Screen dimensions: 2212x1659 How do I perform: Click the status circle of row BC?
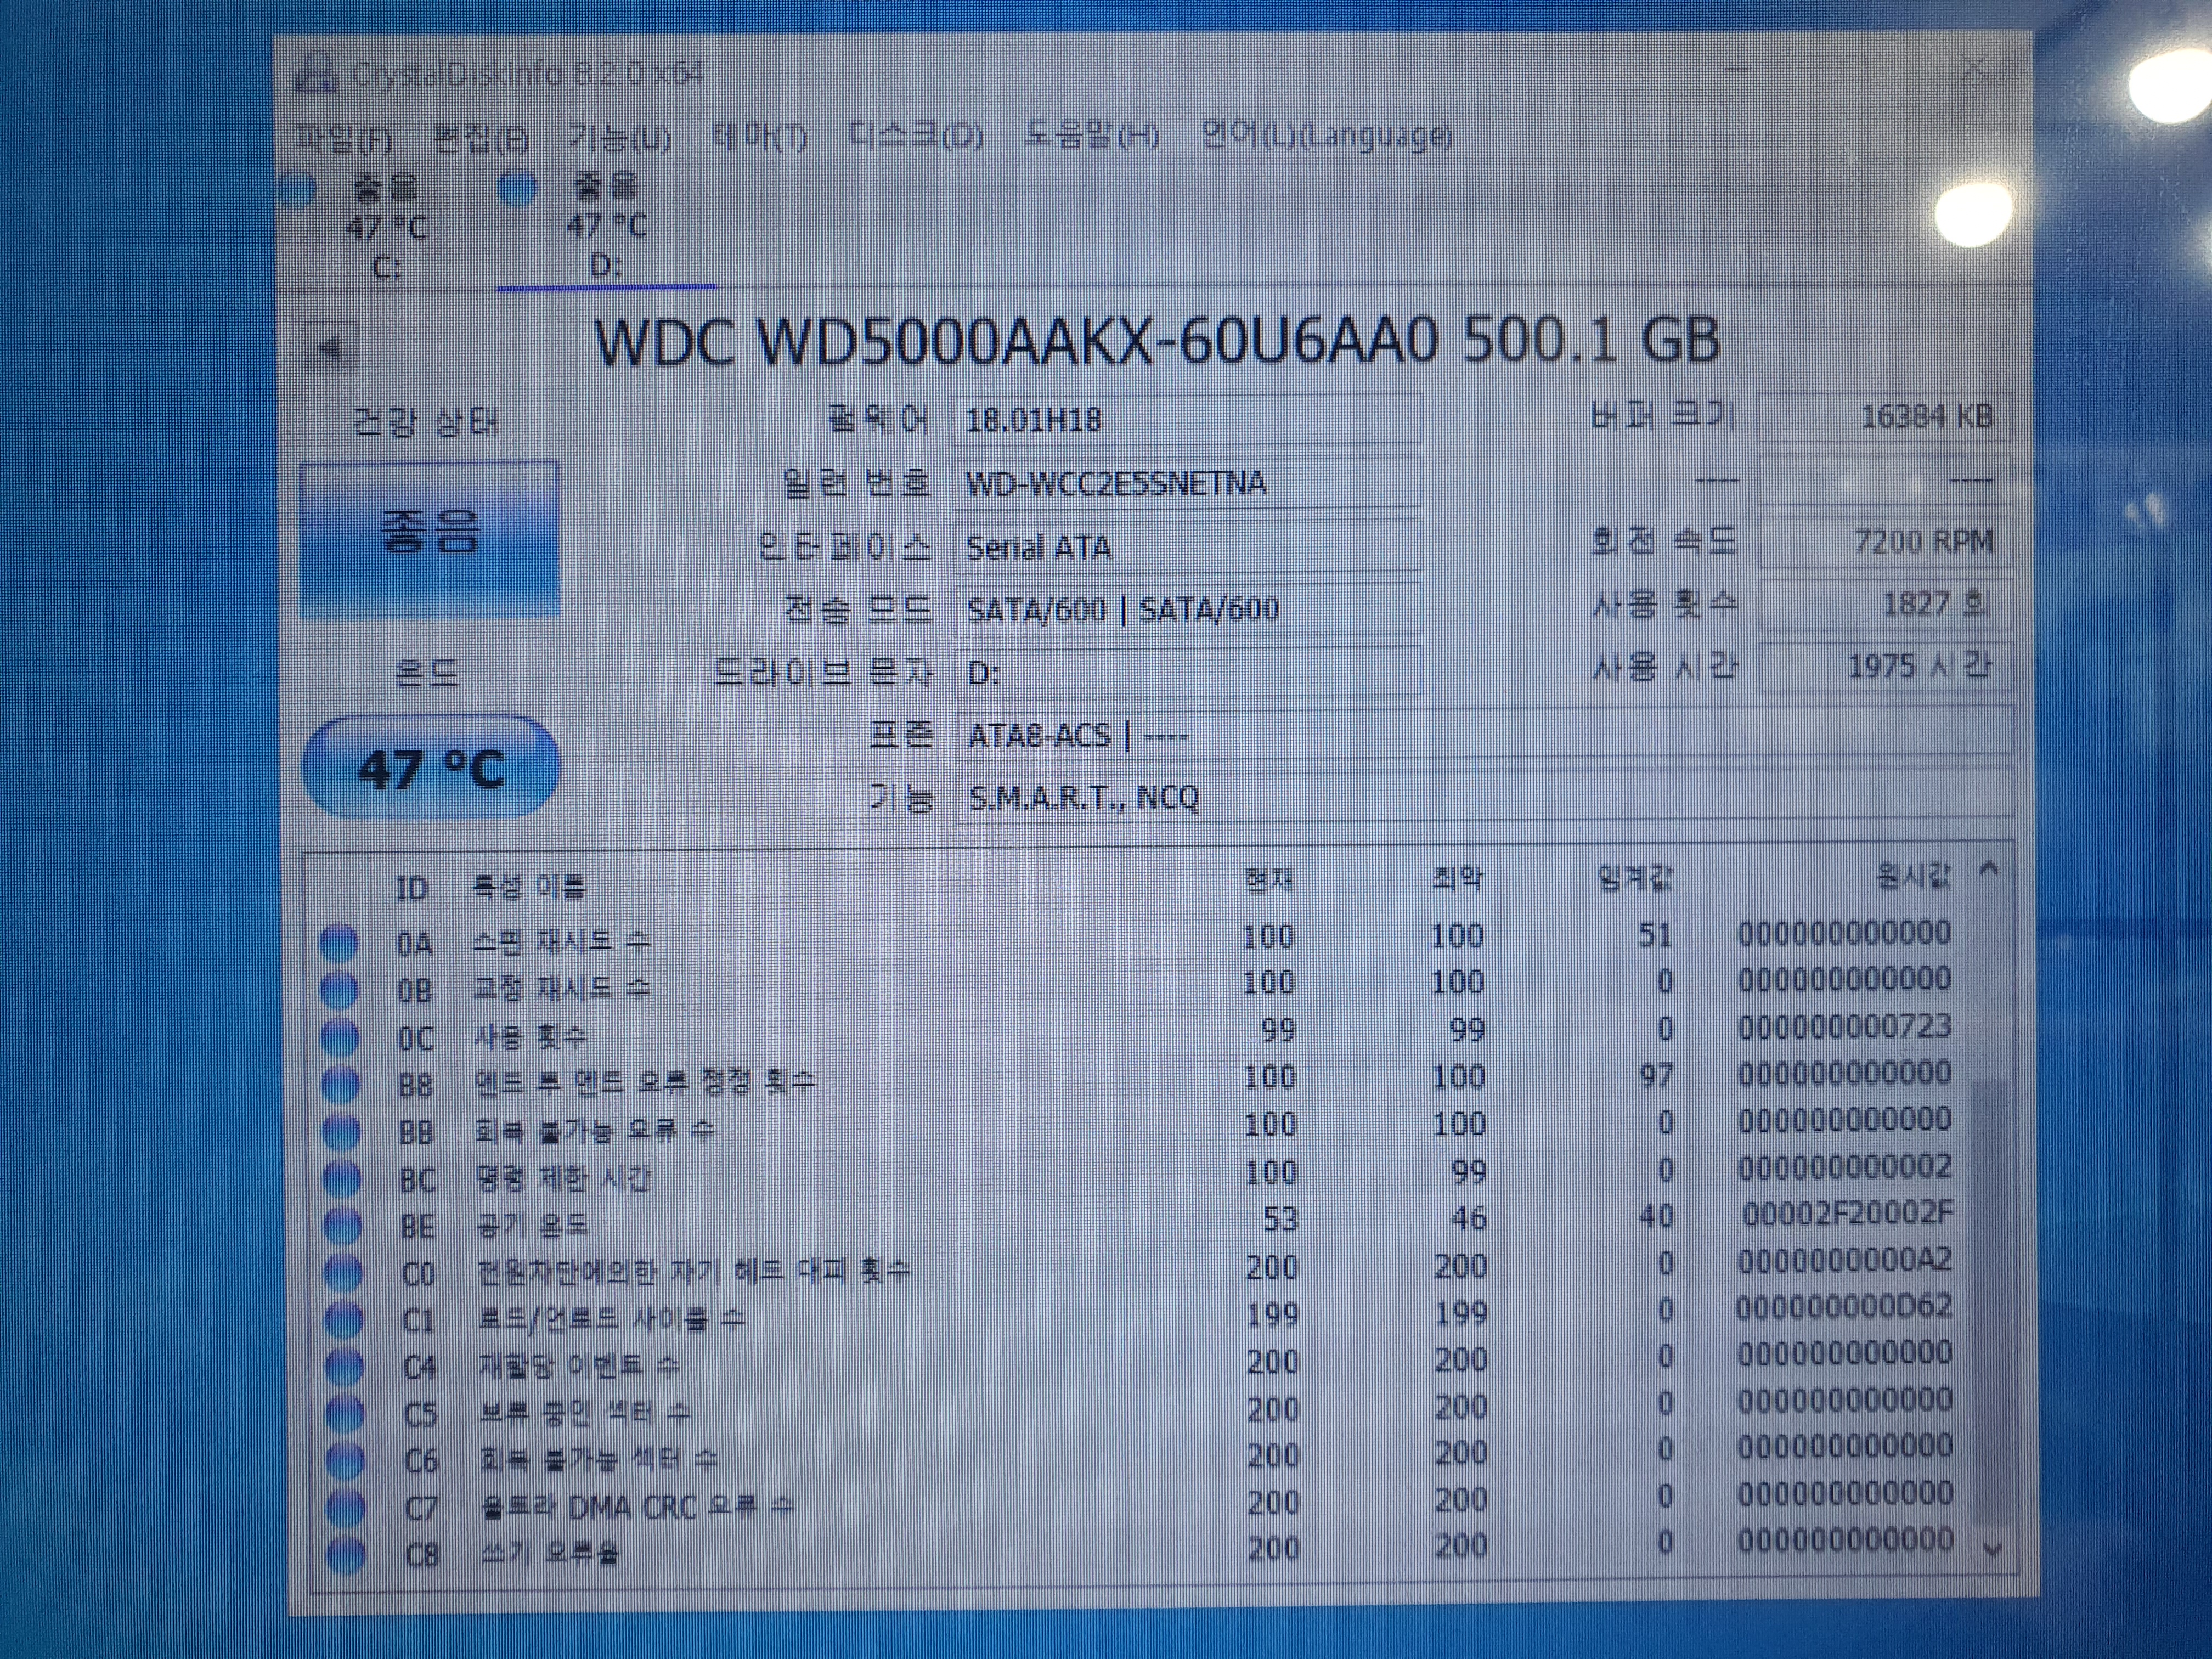pos(343,1179)
